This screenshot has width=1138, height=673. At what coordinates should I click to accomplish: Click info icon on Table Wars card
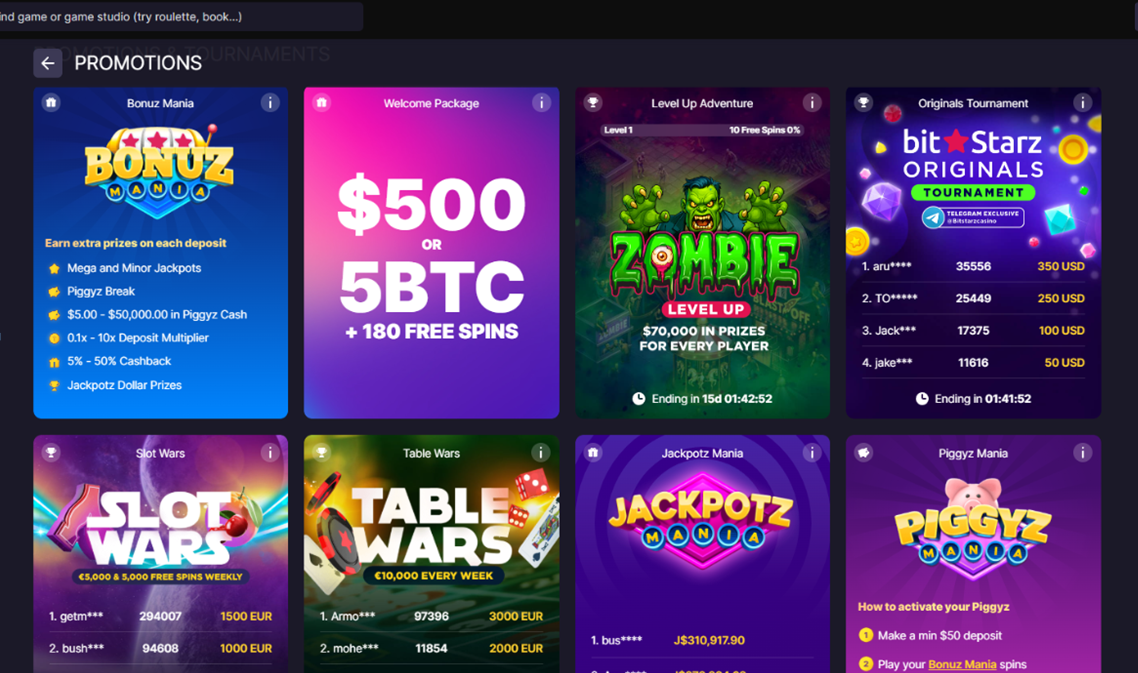pos(541,453)
